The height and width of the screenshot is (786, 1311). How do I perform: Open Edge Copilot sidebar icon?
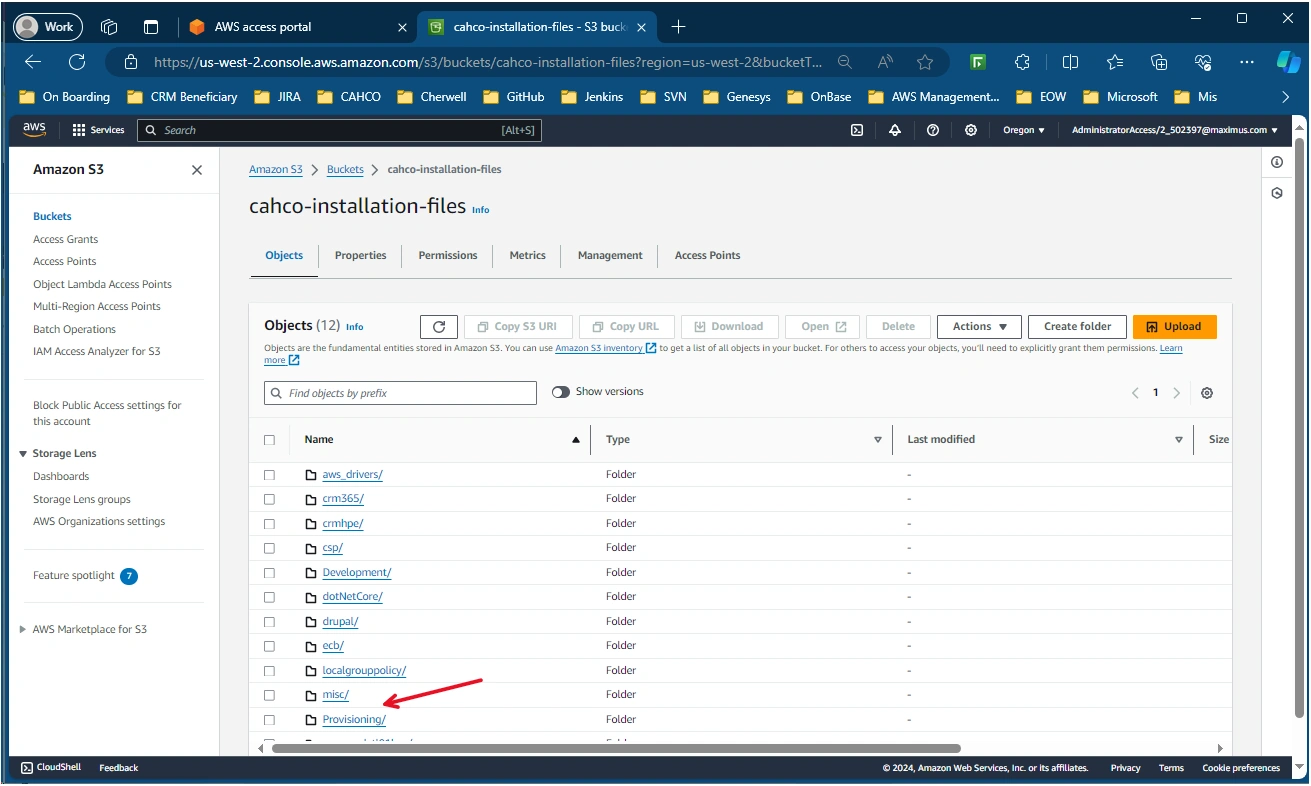click(x=1288, y=62)
